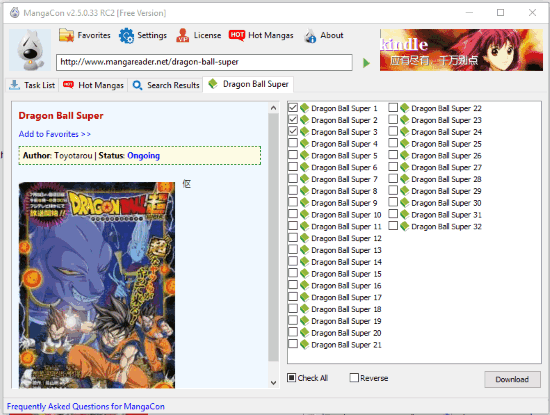Image resolution: width=550 pixels, height=415 pixels.
Task: Open the Settings gear icon
Action: coord(126,35)
